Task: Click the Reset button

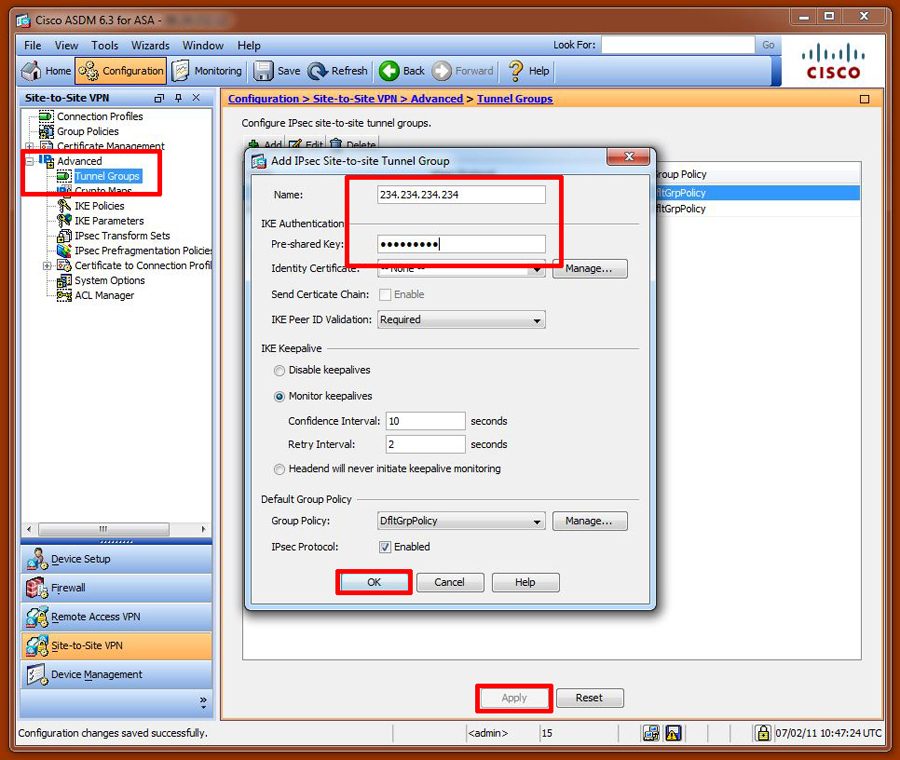Action: [x=589, y=698]
